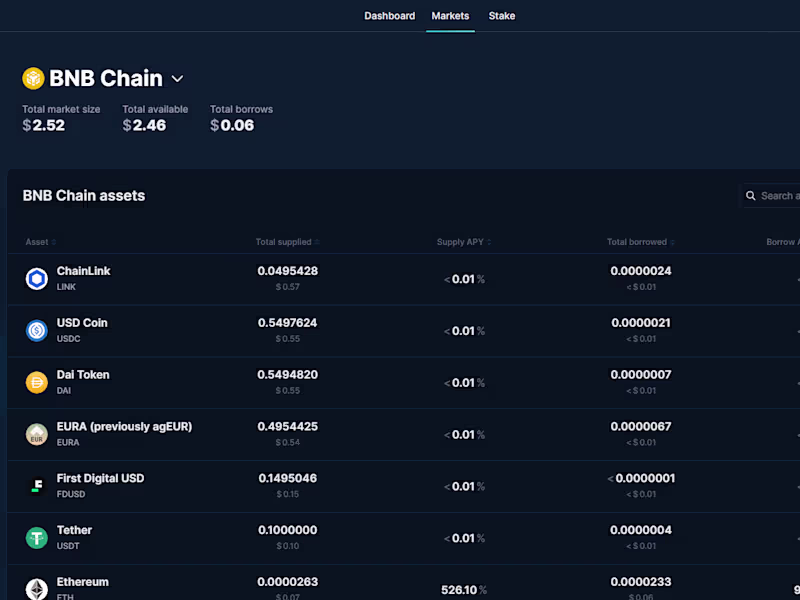Click the Ethereum token icon
The image size is (800, 600).
tap(37, 588)
